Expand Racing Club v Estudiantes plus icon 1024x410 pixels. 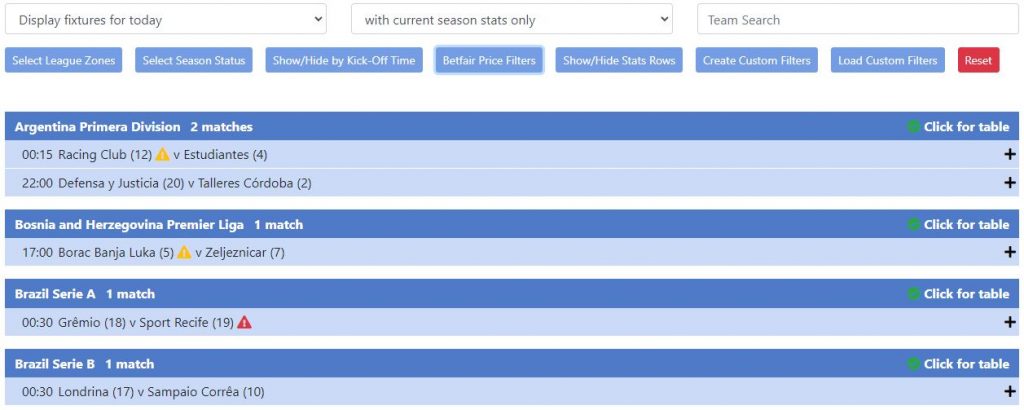1009,155
